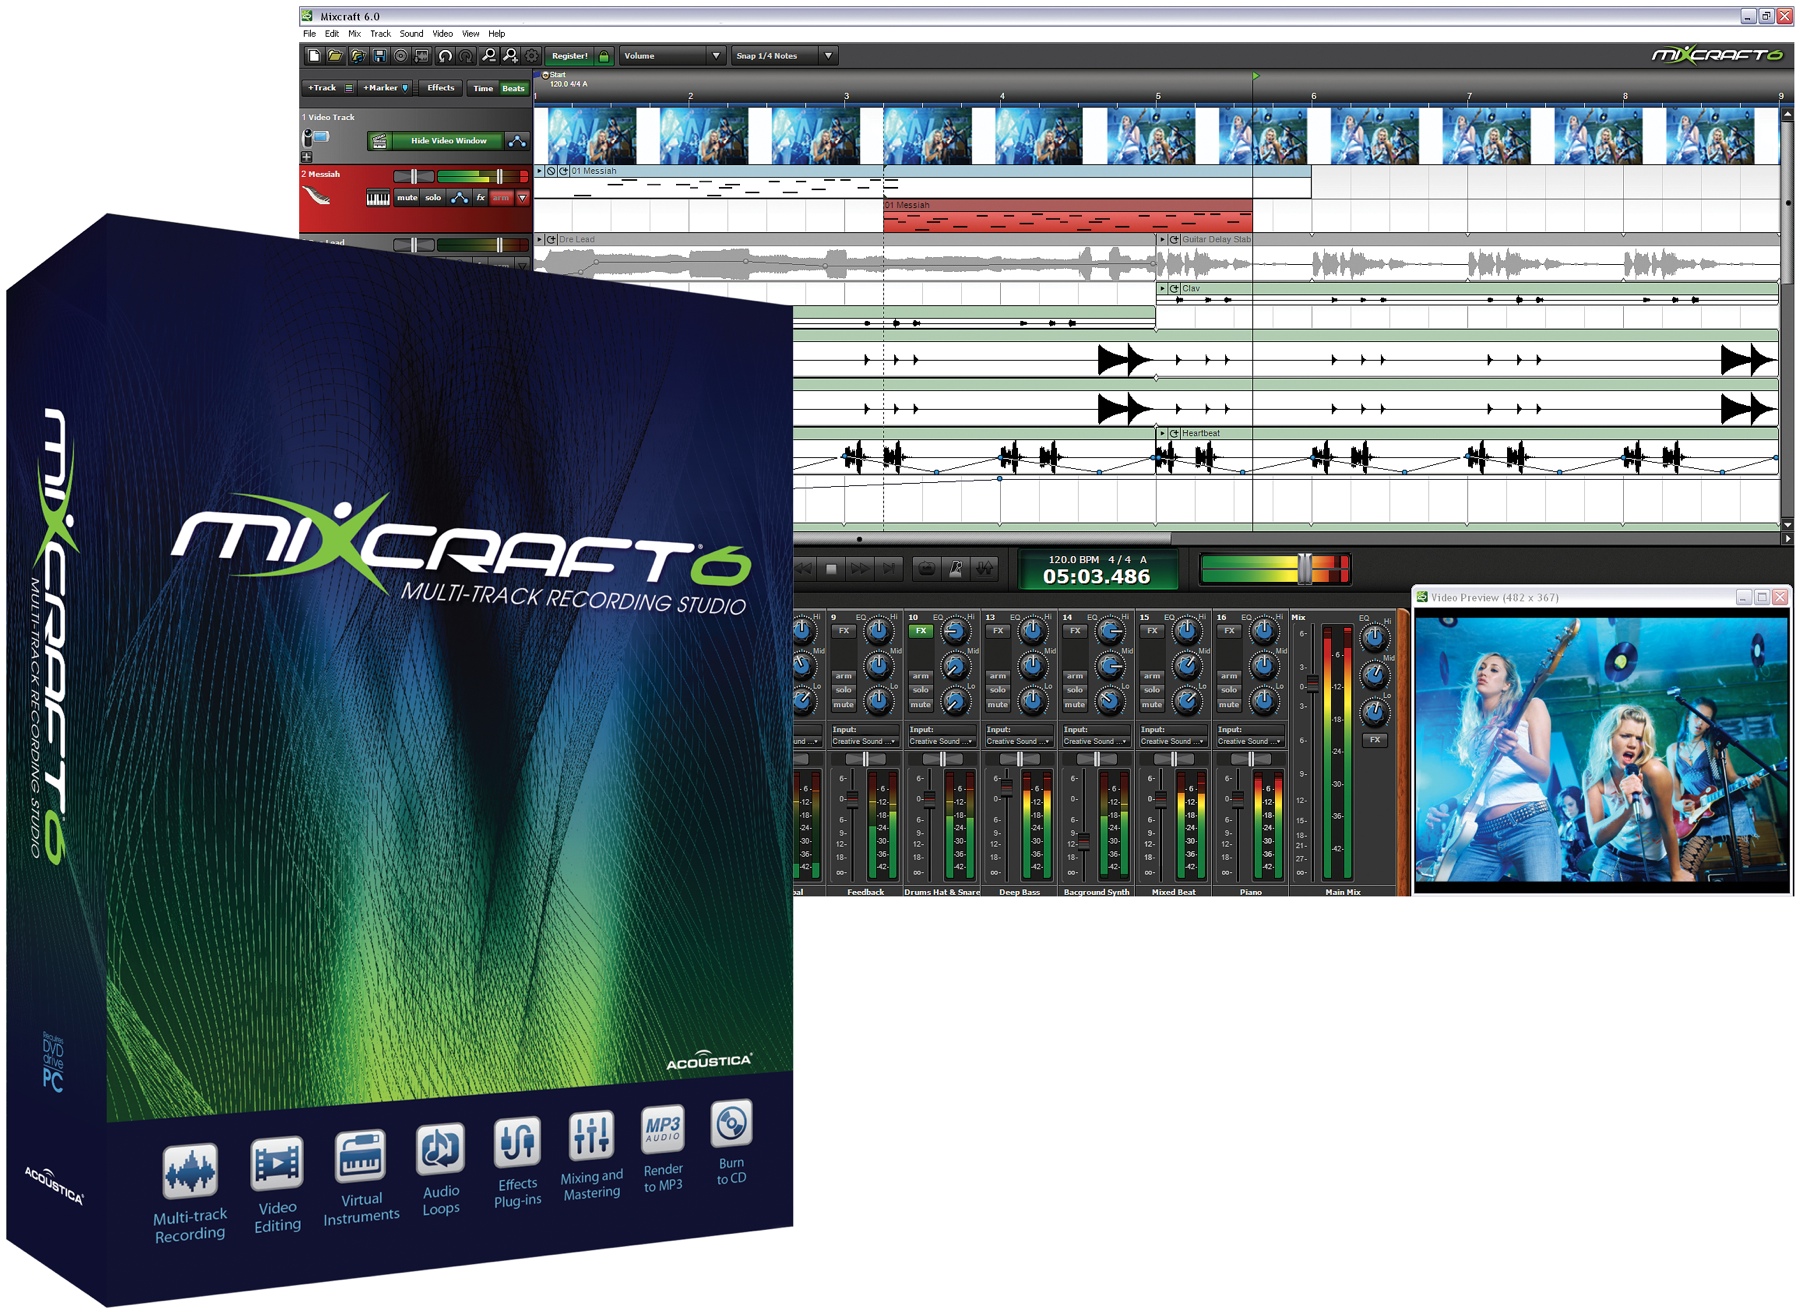Mute the Messiah track
The image size is (1800, 1314).
click(407, 198)
